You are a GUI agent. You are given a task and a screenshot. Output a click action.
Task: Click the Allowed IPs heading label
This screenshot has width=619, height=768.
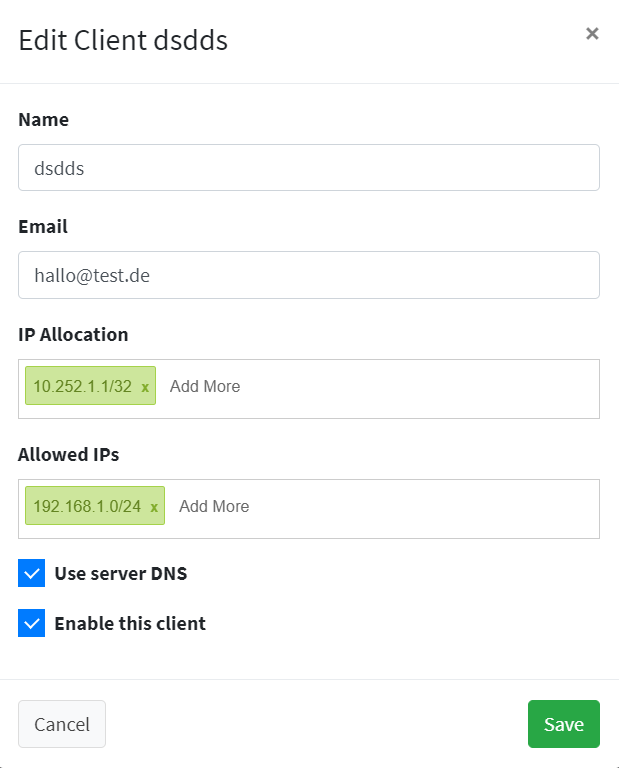point(69,455)
